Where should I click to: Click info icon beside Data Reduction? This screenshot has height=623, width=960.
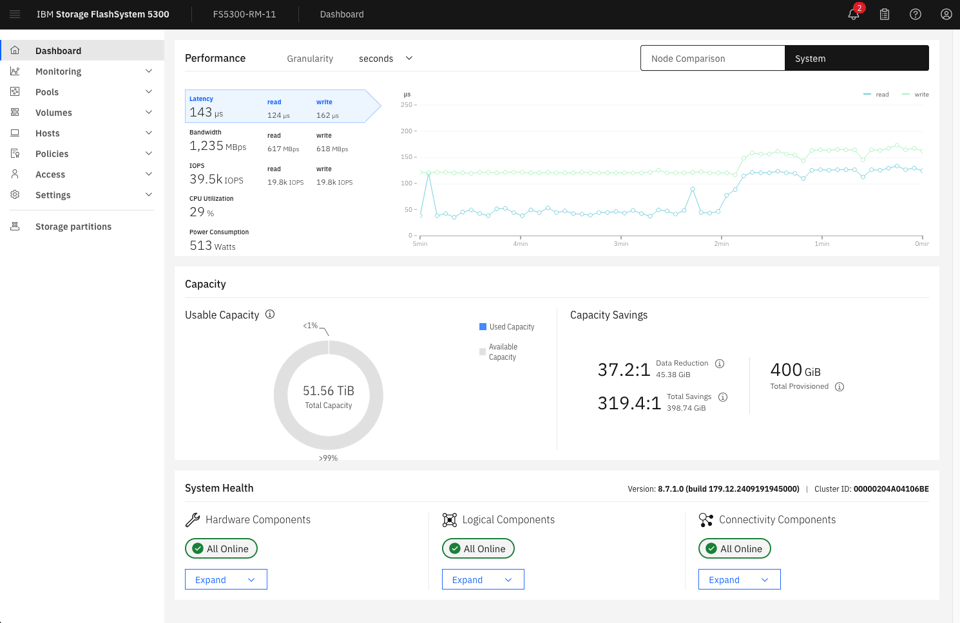[719, 364]
